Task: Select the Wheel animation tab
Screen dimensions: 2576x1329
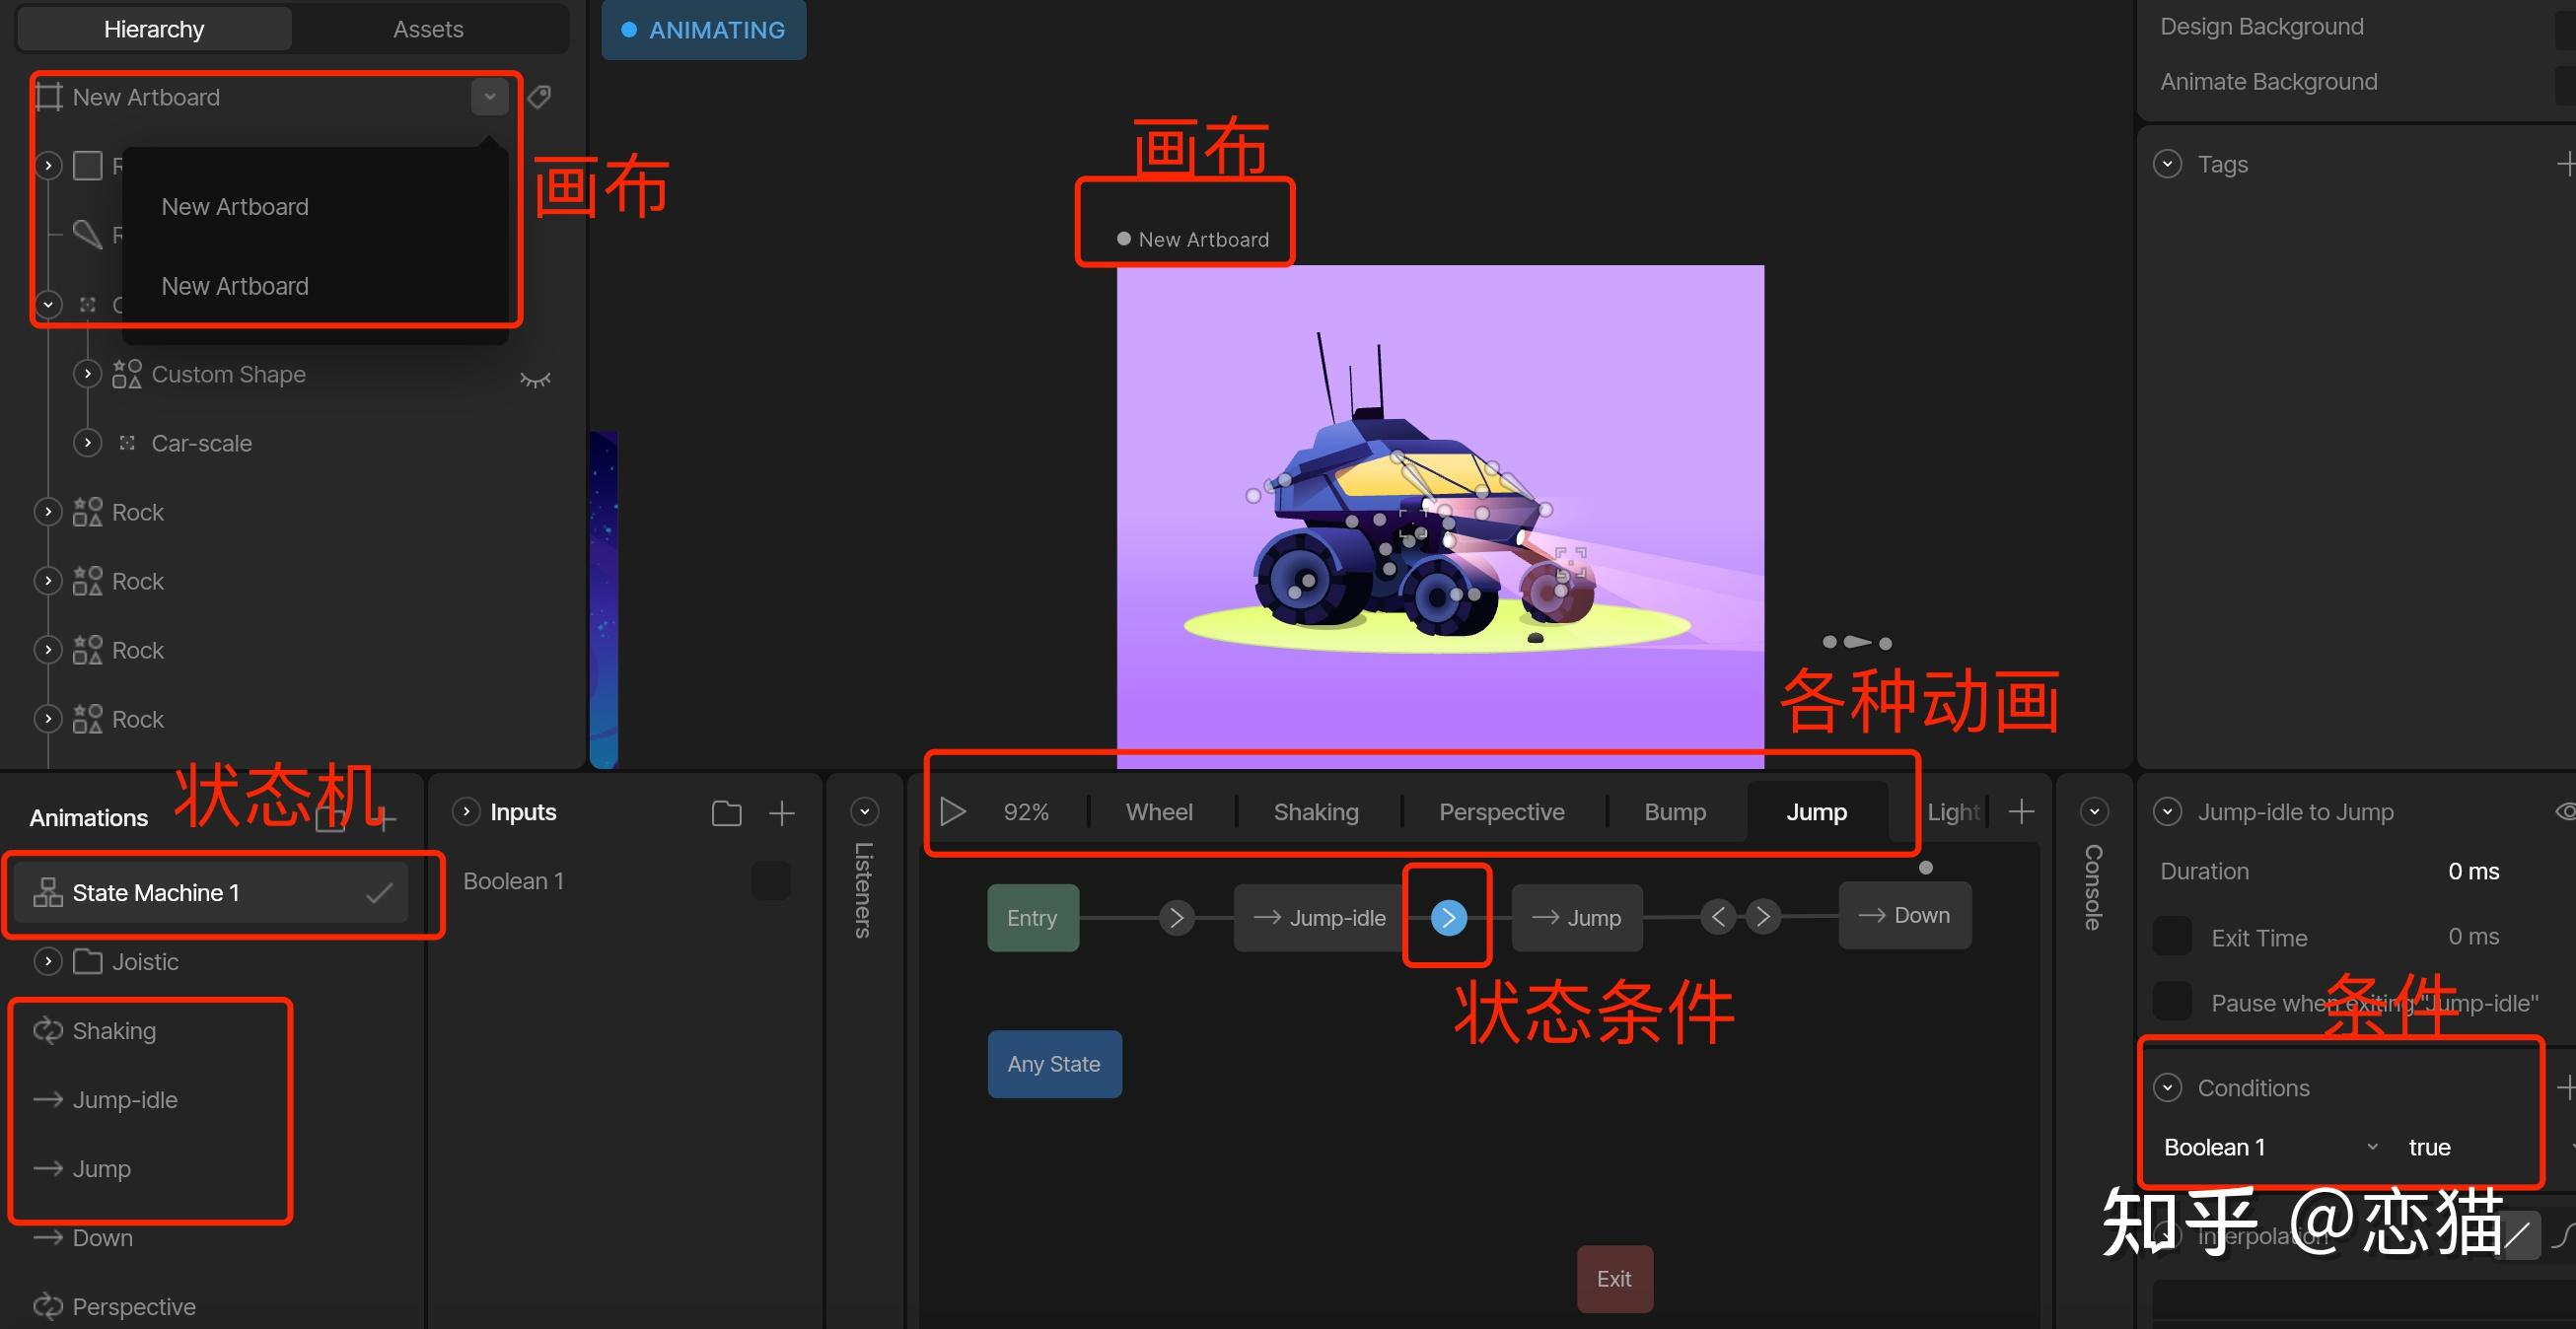Action: coord(1159,811)
